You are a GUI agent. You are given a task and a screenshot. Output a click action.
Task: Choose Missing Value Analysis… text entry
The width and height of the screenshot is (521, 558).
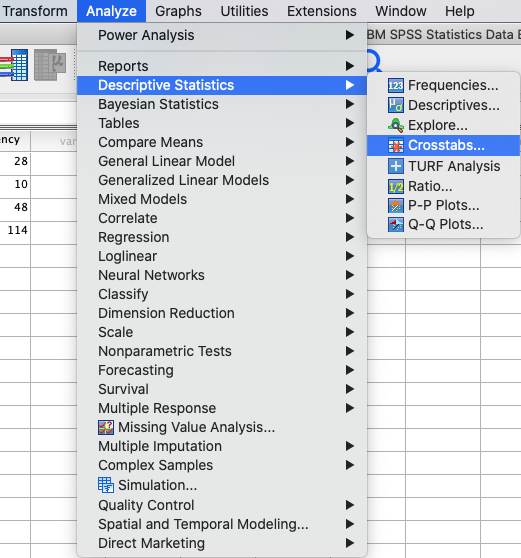click(196, 427)
